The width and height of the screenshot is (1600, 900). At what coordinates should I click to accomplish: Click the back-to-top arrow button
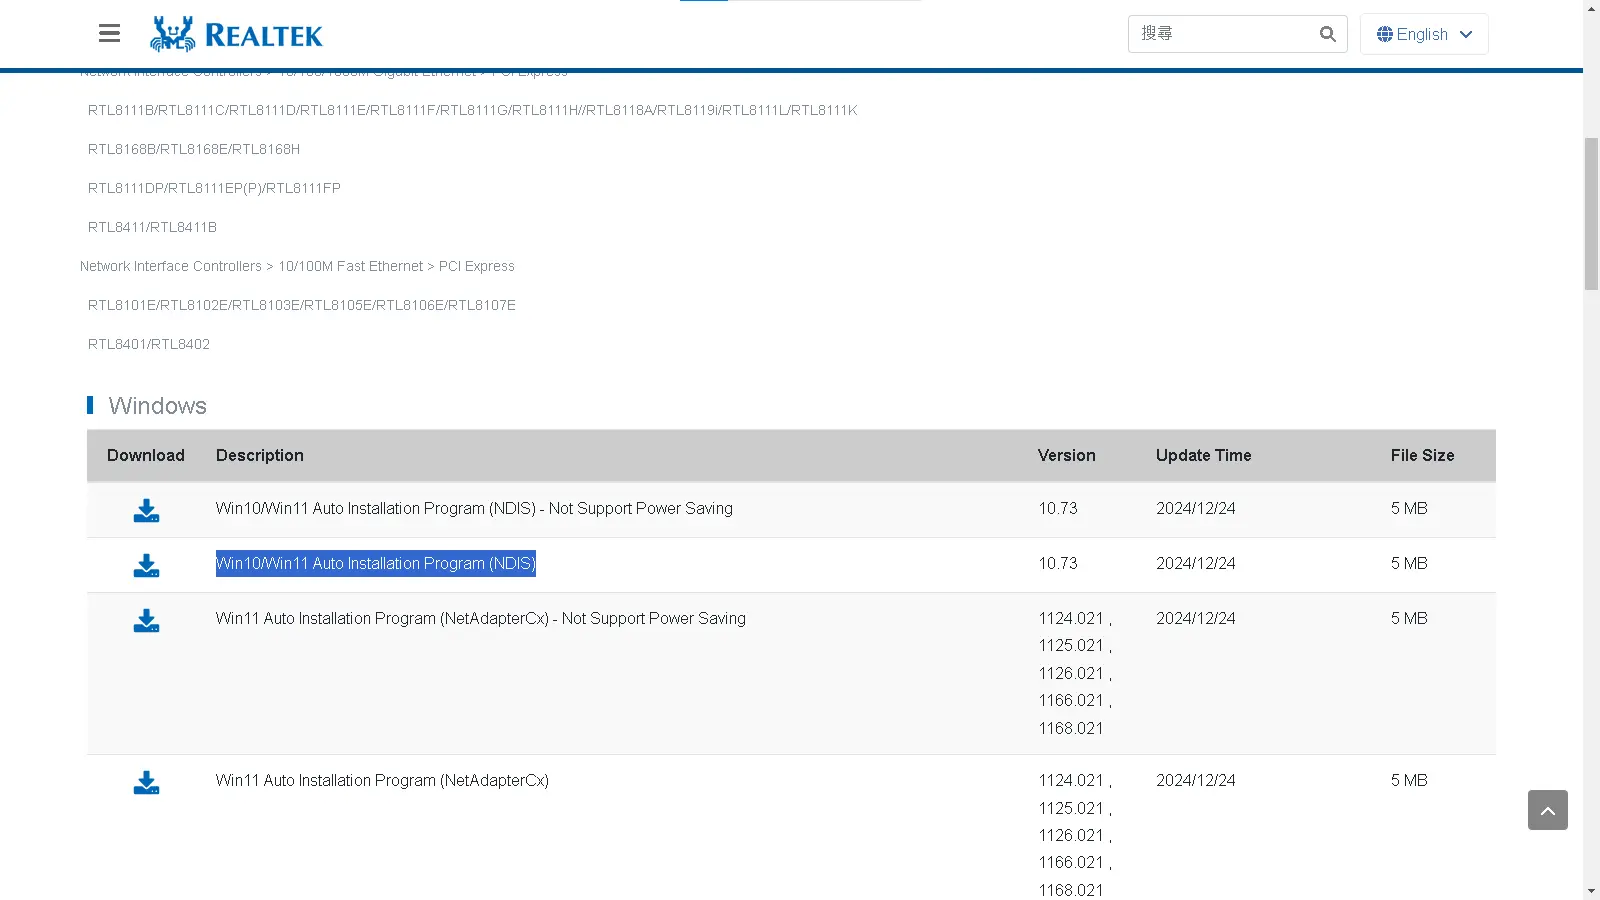pos(1547,810)
